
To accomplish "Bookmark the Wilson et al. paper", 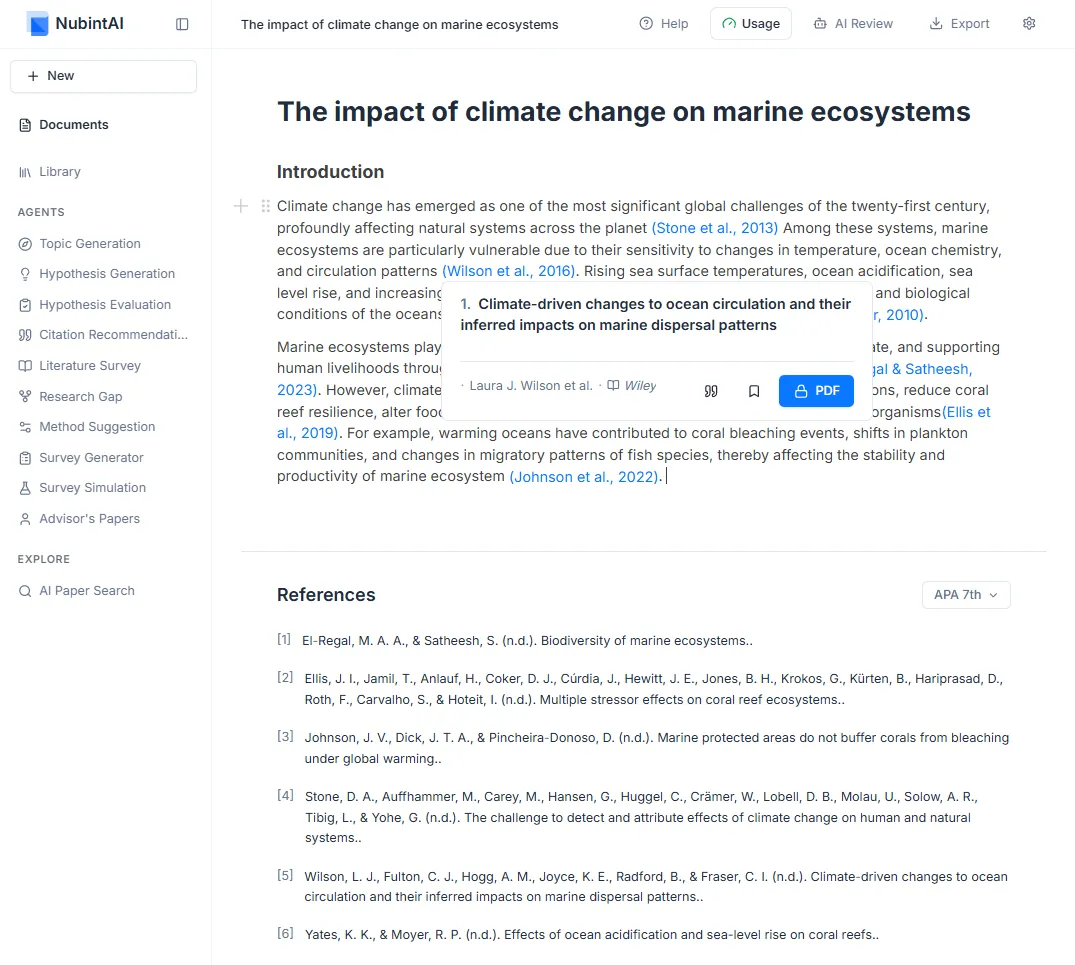I will click(x=754, y=391).
